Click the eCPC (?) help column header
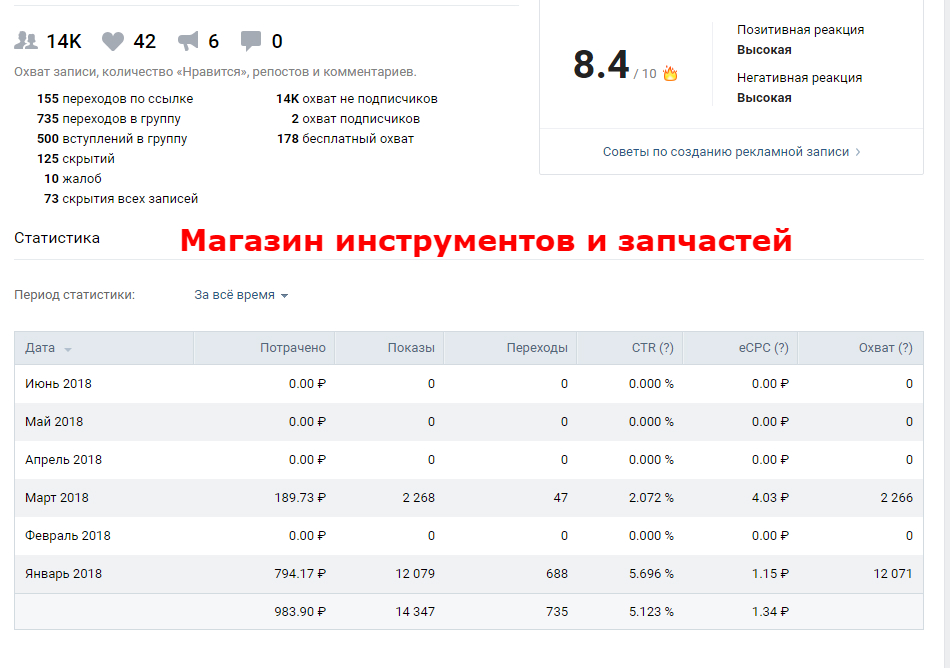950x668 pixels. point(763,348)
